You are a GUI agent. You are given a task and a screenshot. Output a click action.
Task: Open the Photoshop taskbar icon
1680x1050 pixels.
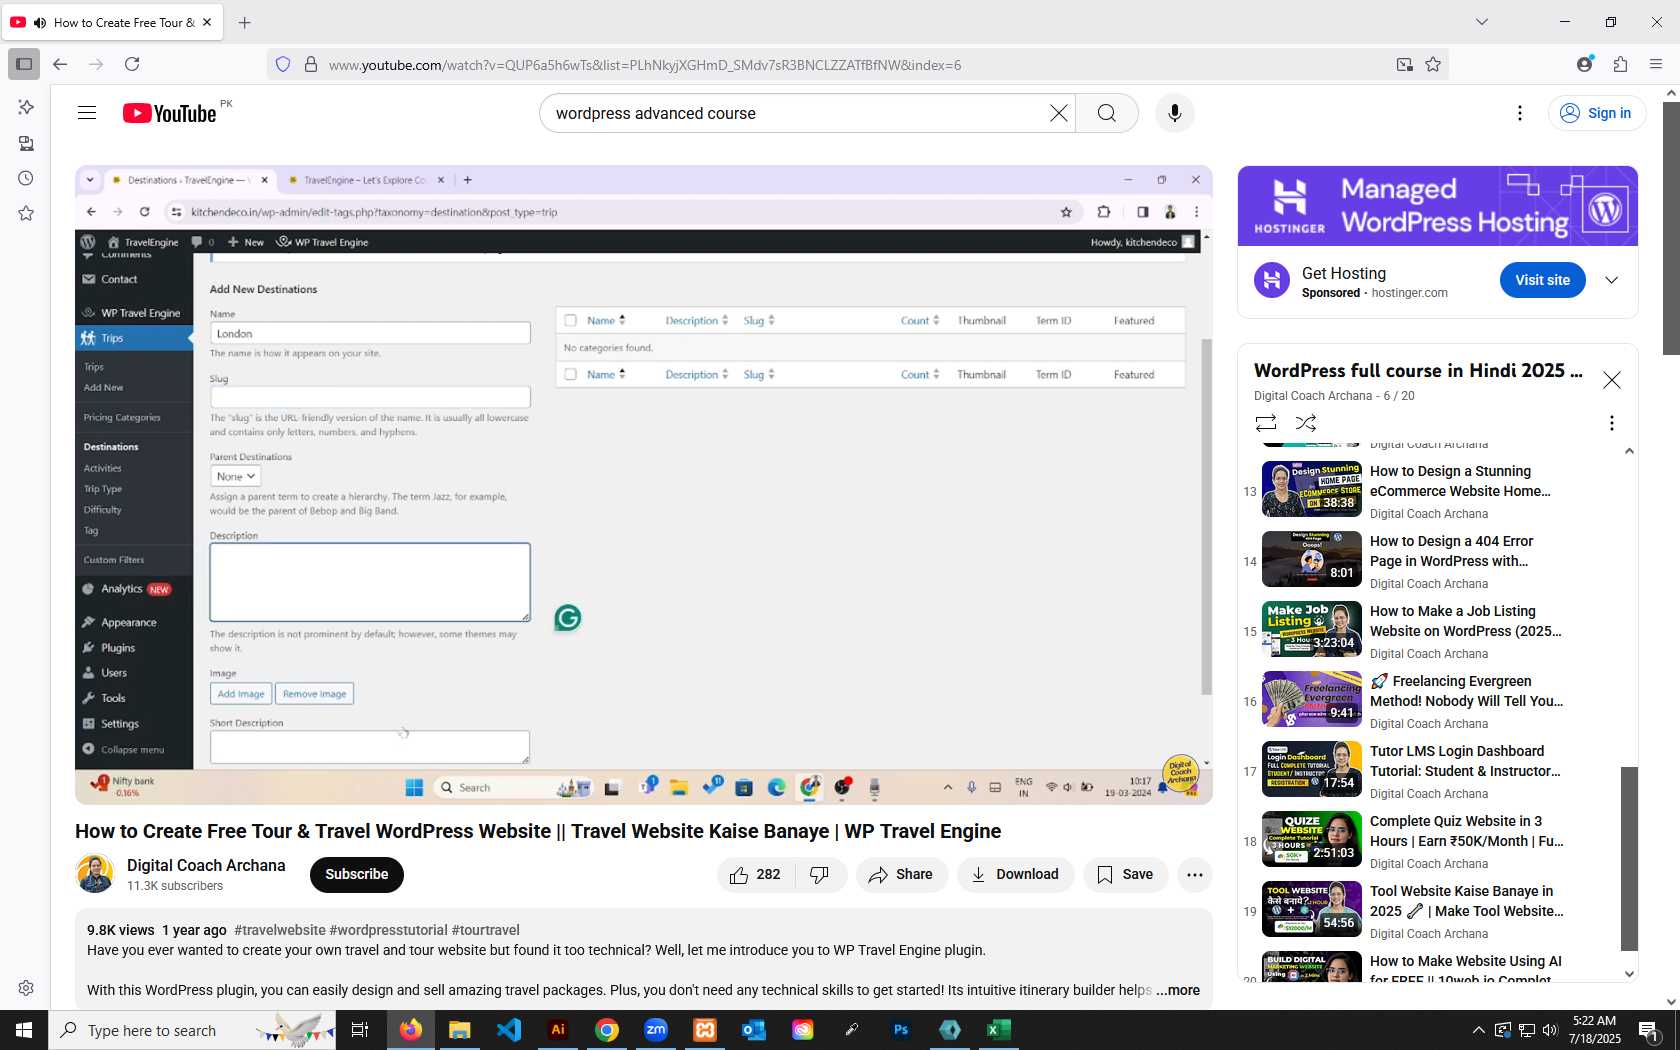[901, 1030]
